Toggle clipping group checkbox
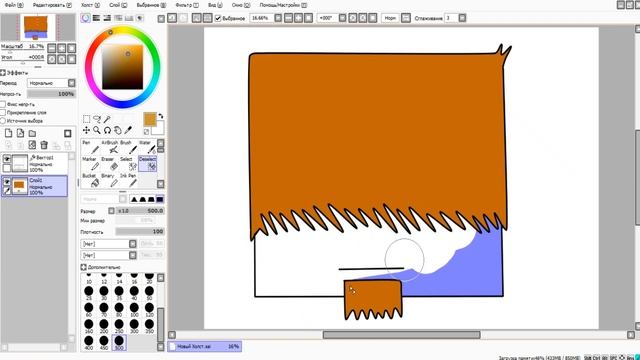Image resolution: width=640 pixels, height=360 pixels. click(3, 112)
